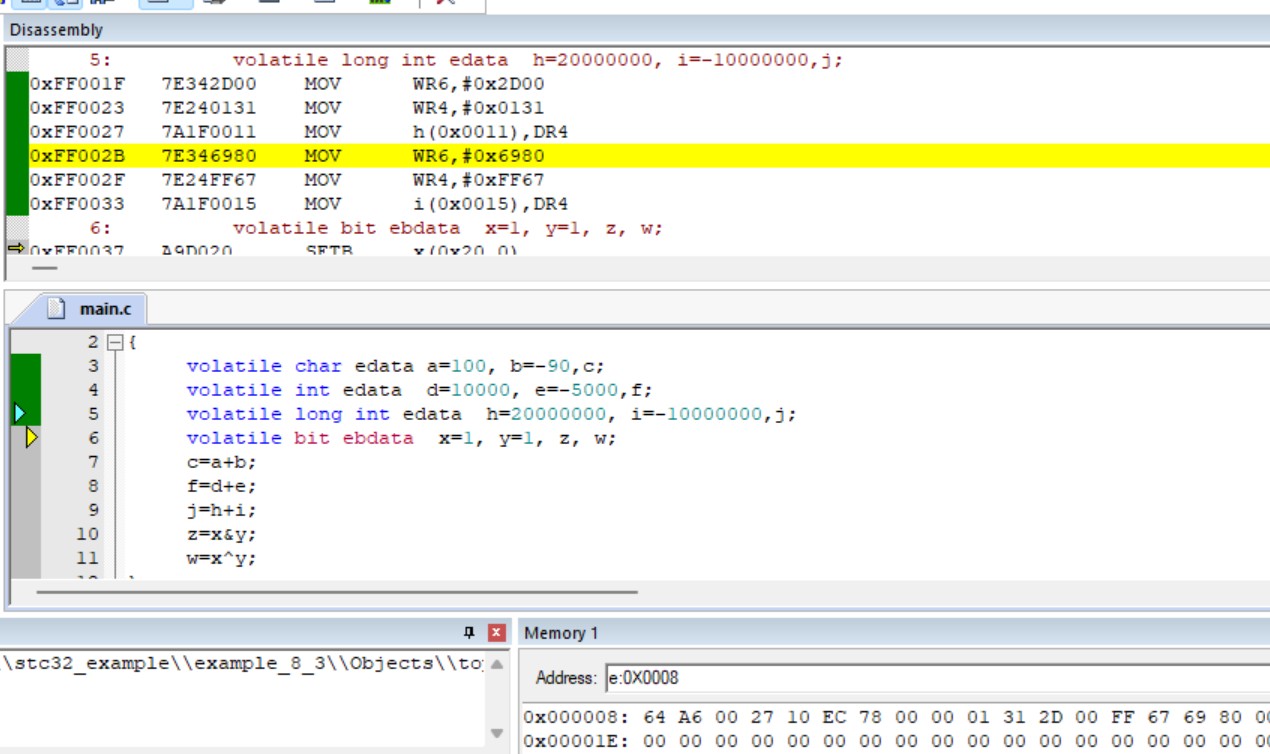Click code line 5 volatile long int declaration
This screenshot has height=754, width=1270.
[492, 414]
